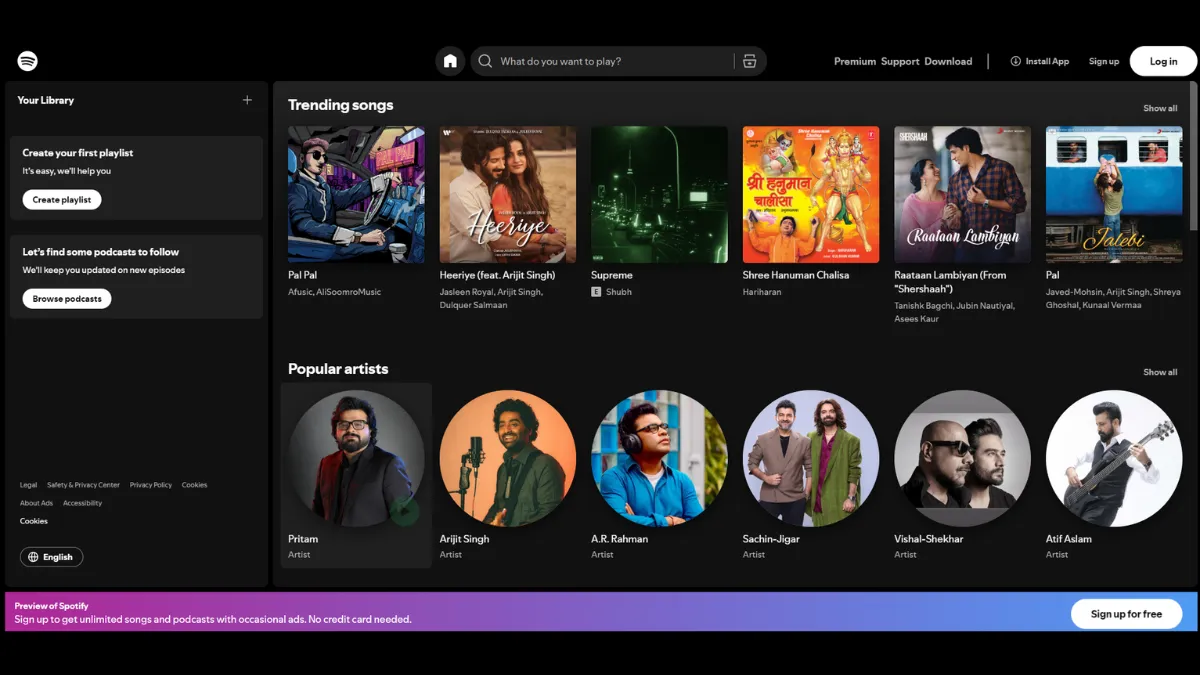The height and width of the screenshot is (675, 1200).
Task: Click 'Tanishk Bagchi' under Raataan Lambiyan
Action: [923, 306]
